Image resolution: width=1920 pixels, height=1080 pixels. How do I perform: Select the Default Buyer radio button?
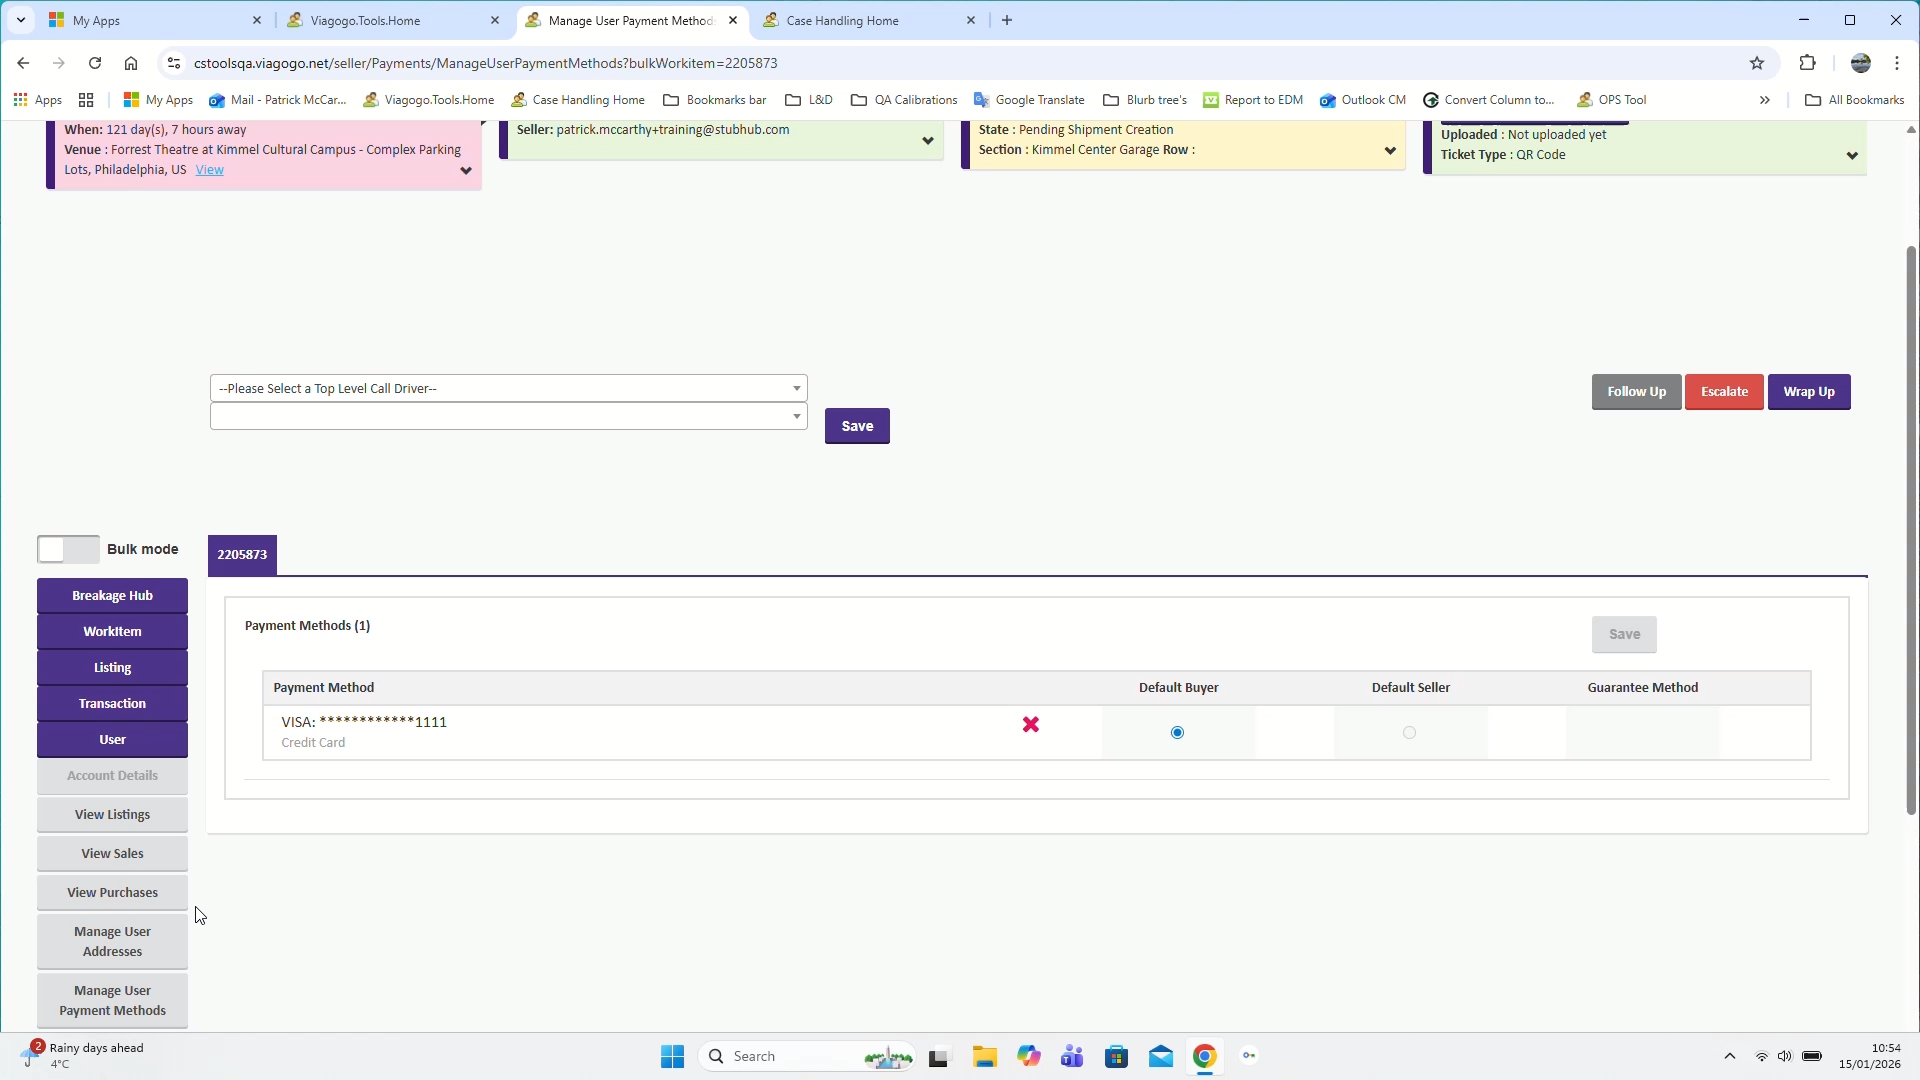coord(1177,733)
